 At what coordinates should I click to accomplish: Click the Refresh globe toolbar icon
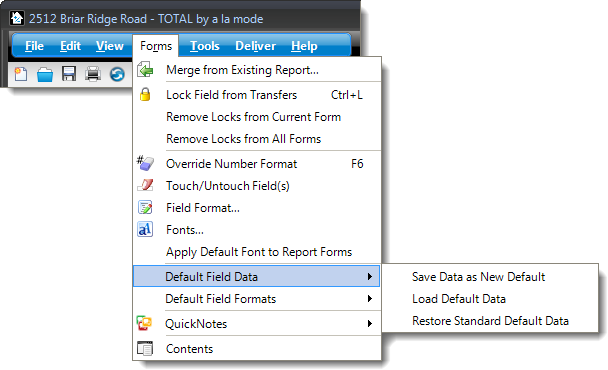click(117, 74)
